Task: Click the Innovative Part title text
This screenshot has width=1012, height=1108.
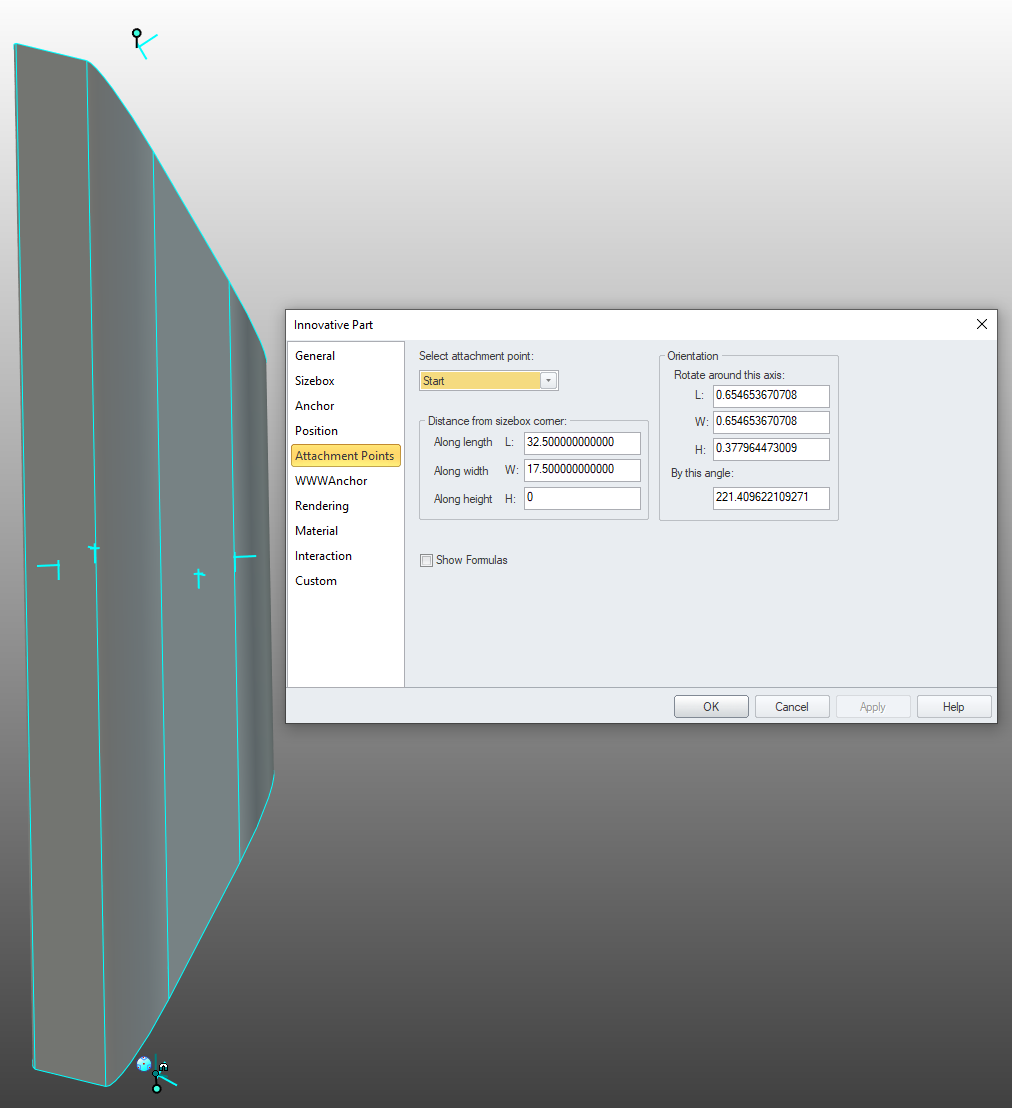Action: tap(333, 325)
